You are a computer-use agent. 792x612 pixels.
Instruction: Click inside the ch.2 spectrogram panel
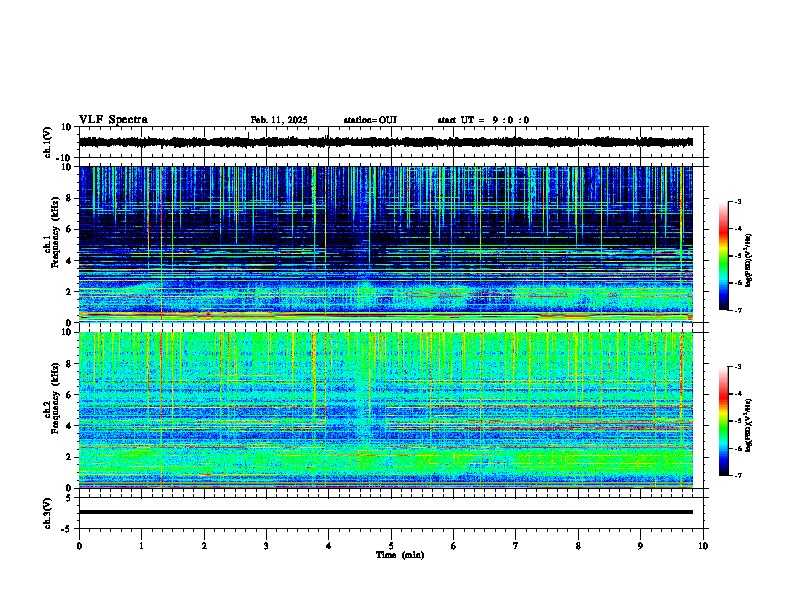[x=385, y=410]
